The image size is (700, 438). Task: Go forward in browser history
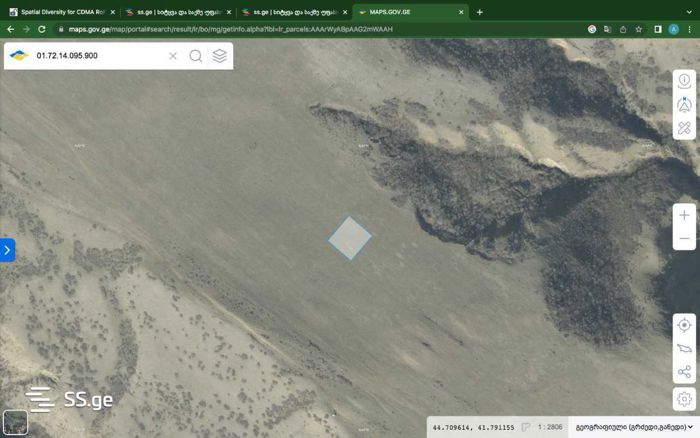coord(26,29)
